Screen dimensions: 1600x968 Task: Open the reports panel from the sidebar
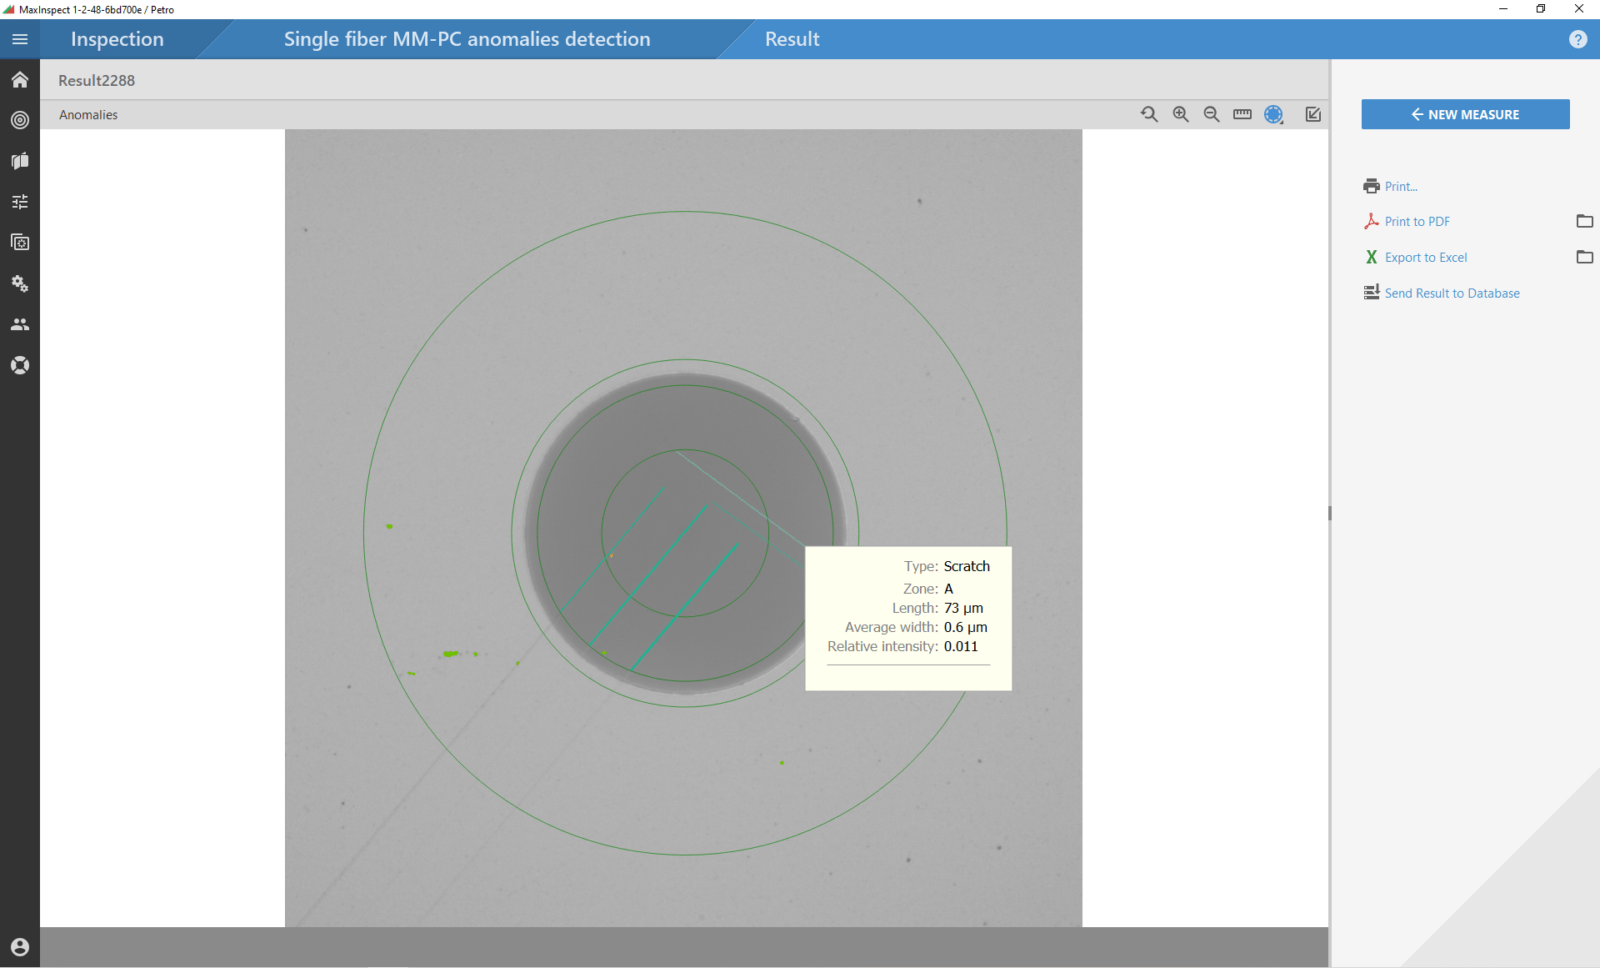click(x=20, y=160)
